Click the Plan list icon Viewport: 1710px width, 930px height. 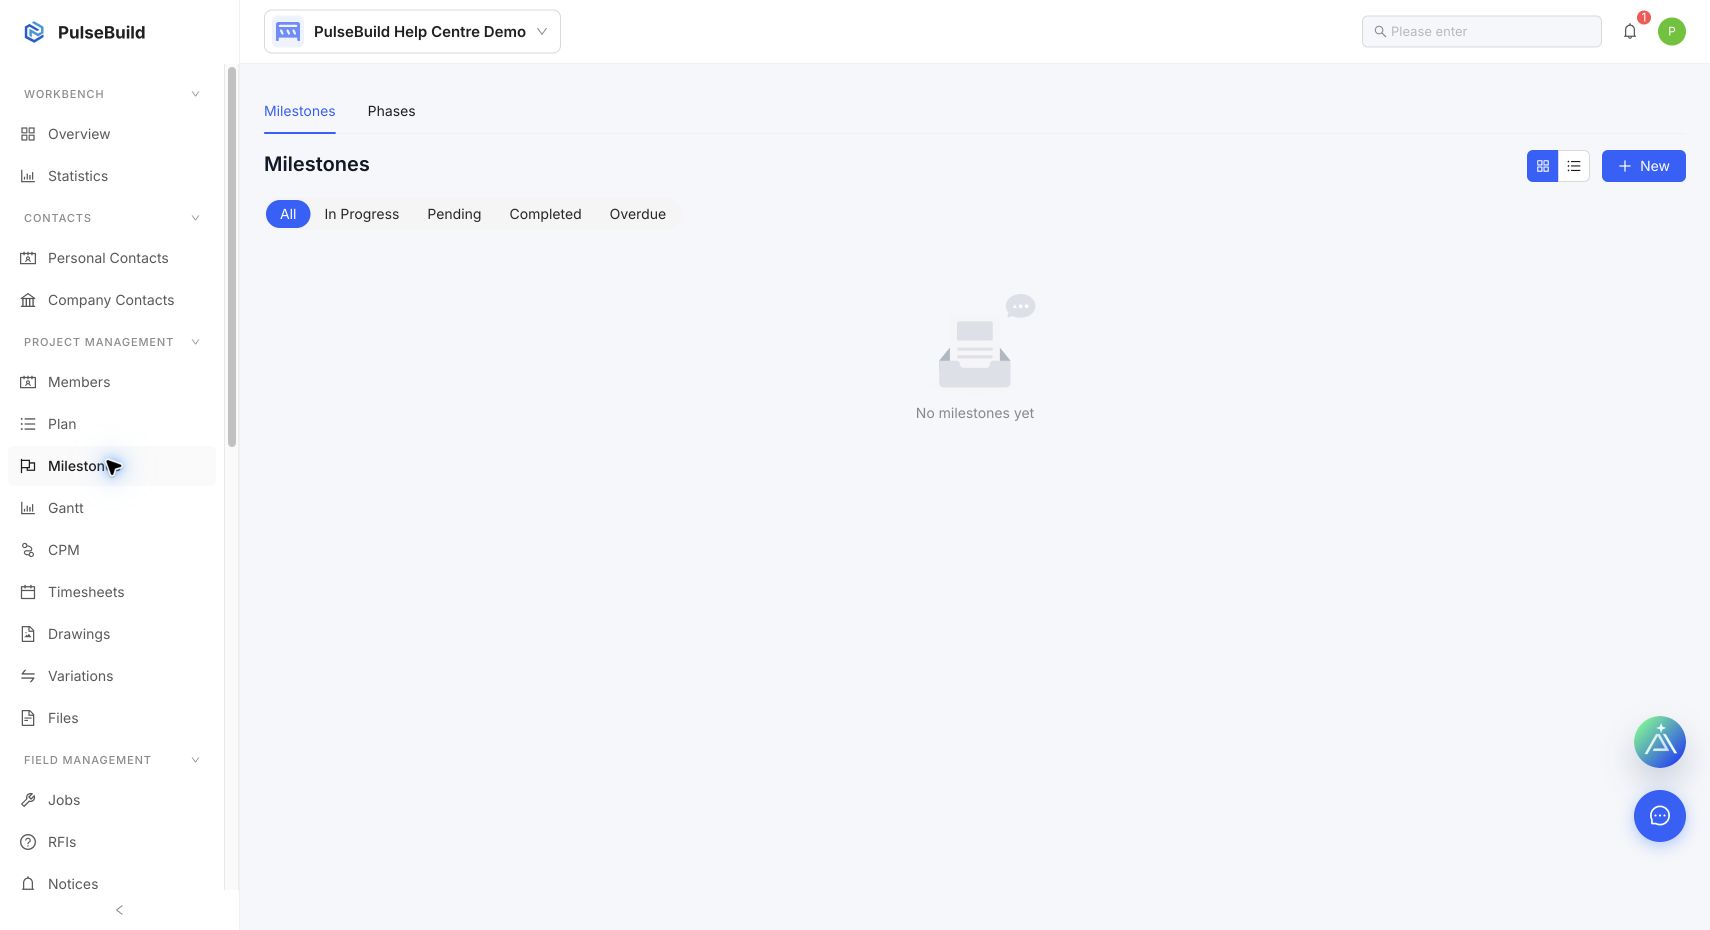[x=28, y=424]
